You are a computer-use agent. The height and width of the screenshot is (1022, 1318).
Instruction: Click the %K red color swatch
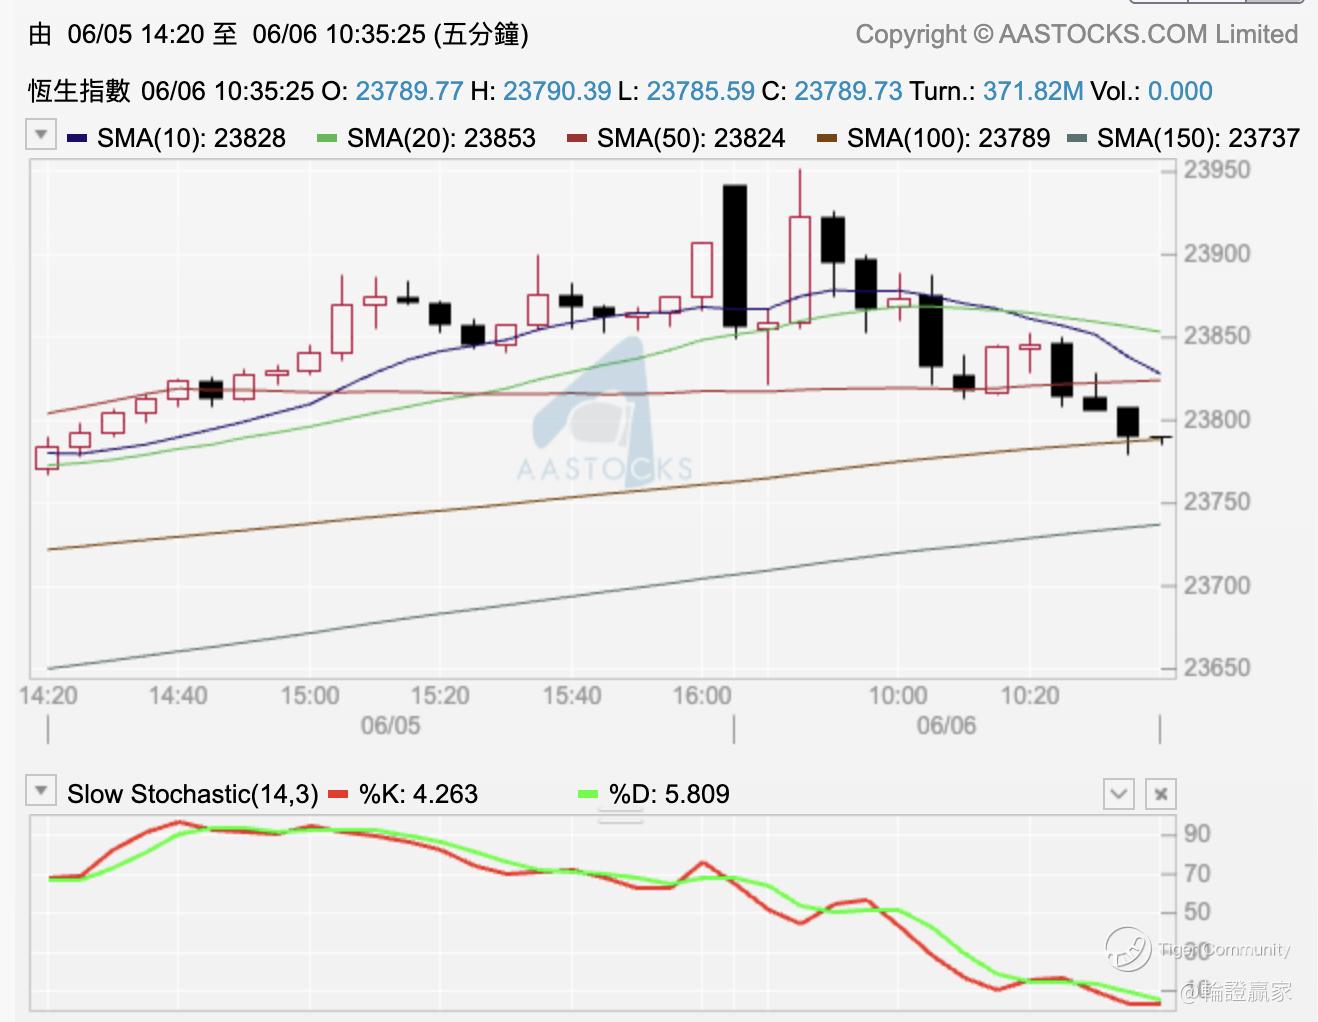(338, 795)
